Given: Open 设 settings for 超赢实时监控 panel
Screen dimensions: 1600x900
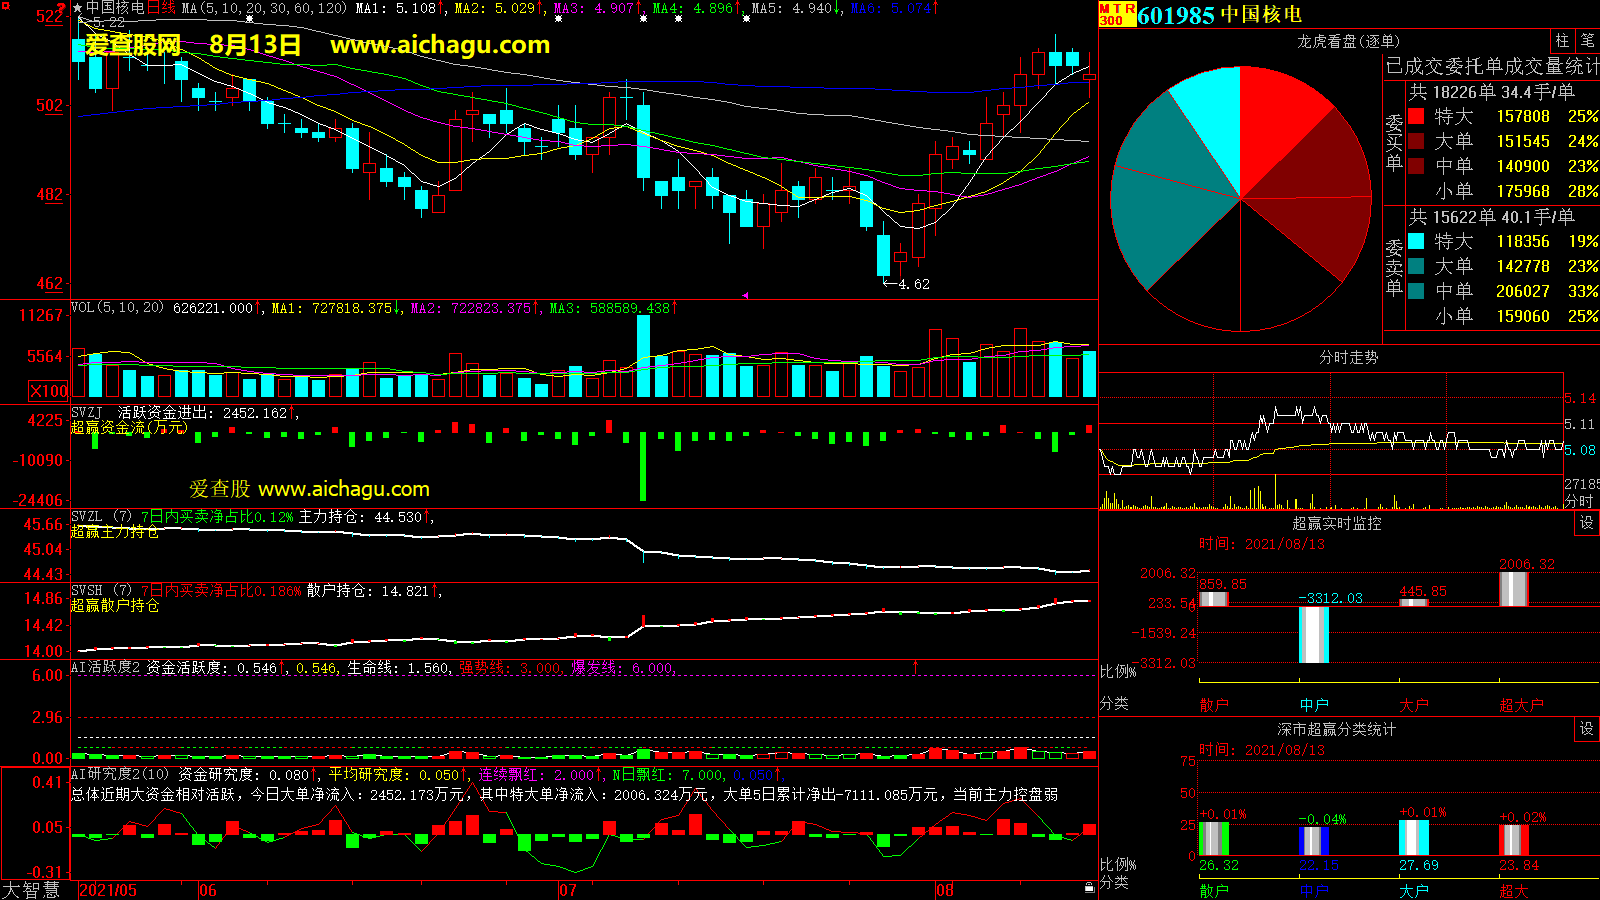Looking at the screenshot, I should point(1587,524).
